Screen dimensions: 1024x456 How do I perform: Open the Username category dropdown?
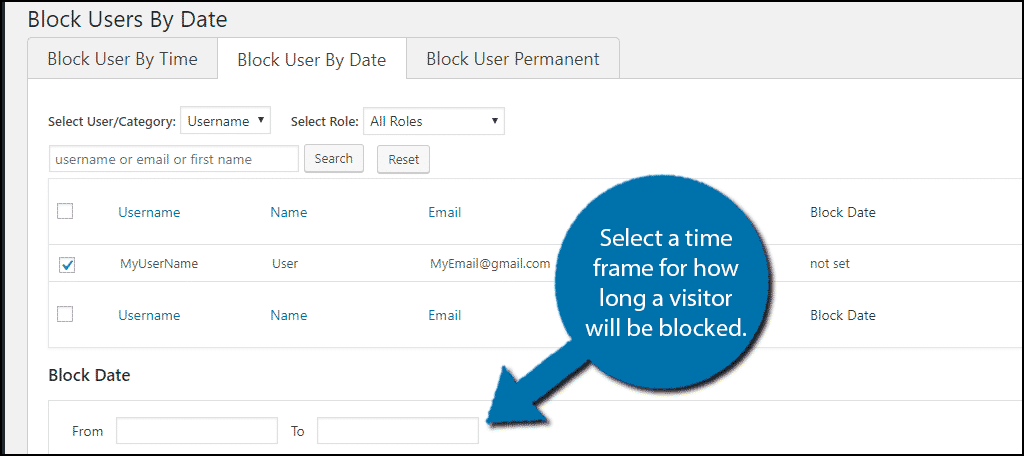225,121
